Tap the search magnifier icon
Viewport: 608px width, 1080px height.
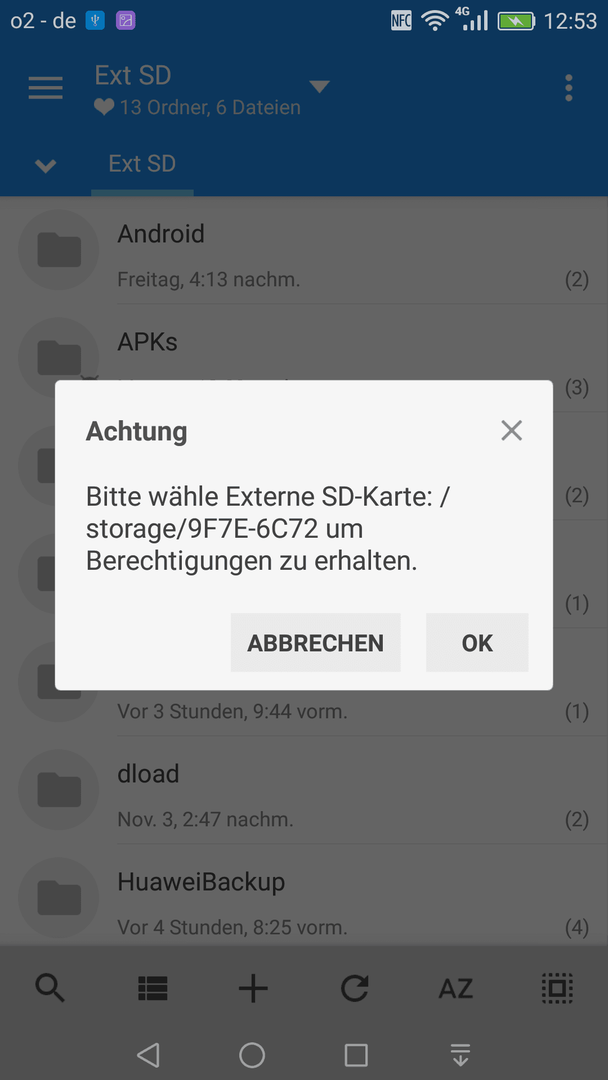point(50,988)
